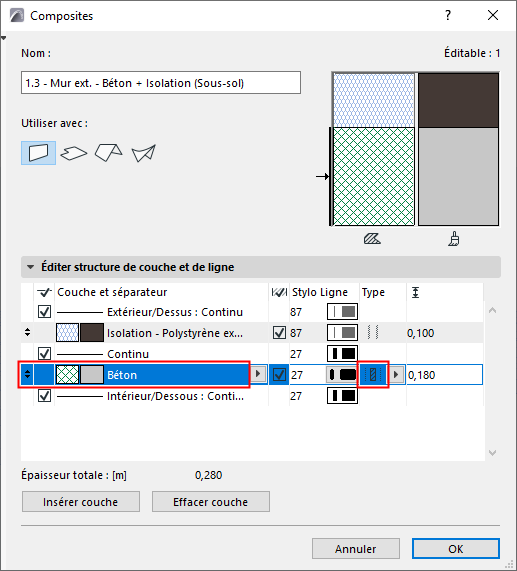This screenshot has height=571, width=517.
Task: Click the Béton thickness field 0,180
Action: click(x=445, y=374)
